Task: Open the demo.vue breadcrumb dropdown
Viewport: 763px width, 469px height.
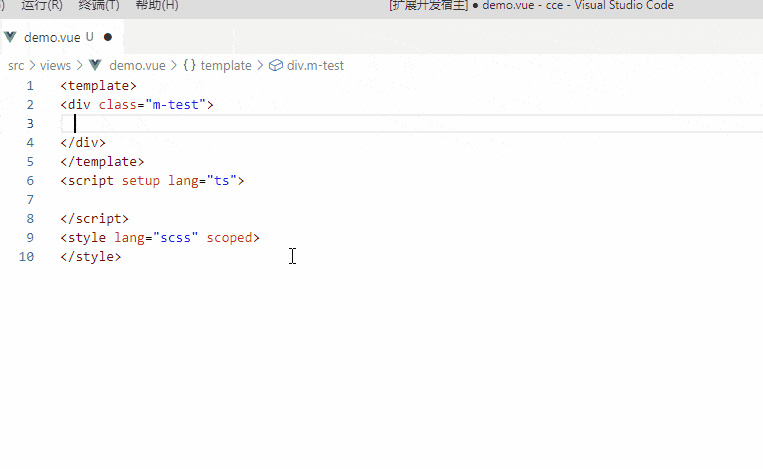Action: tap(137, 65)
